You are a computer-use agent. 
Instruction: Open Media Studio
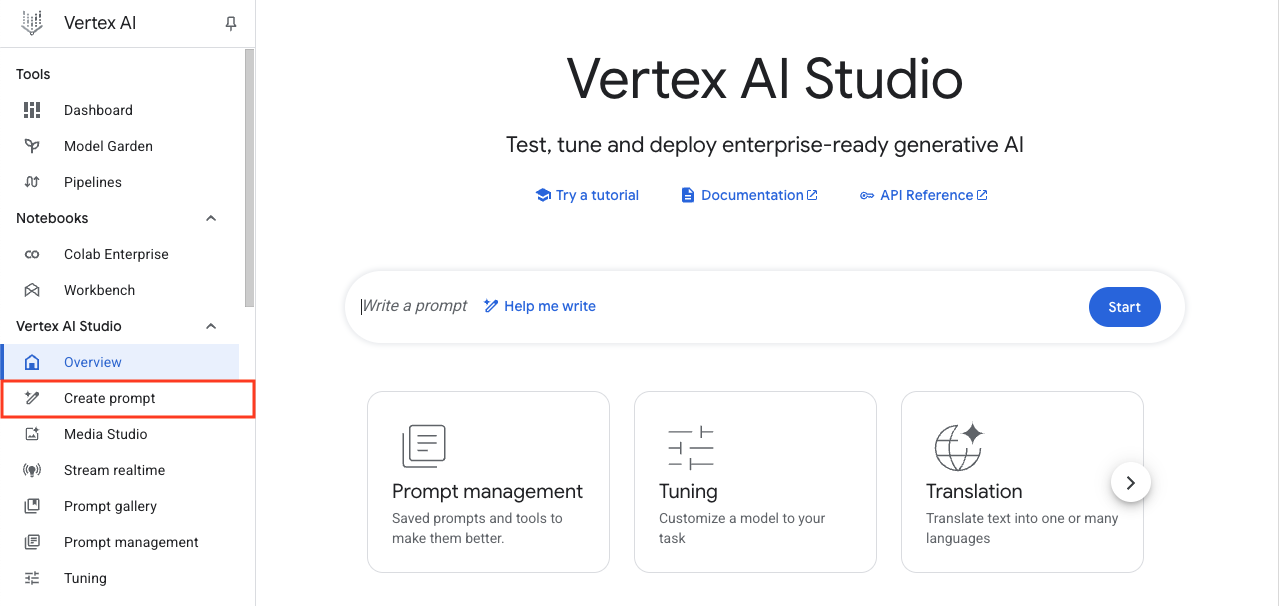[x=120, y=434]
